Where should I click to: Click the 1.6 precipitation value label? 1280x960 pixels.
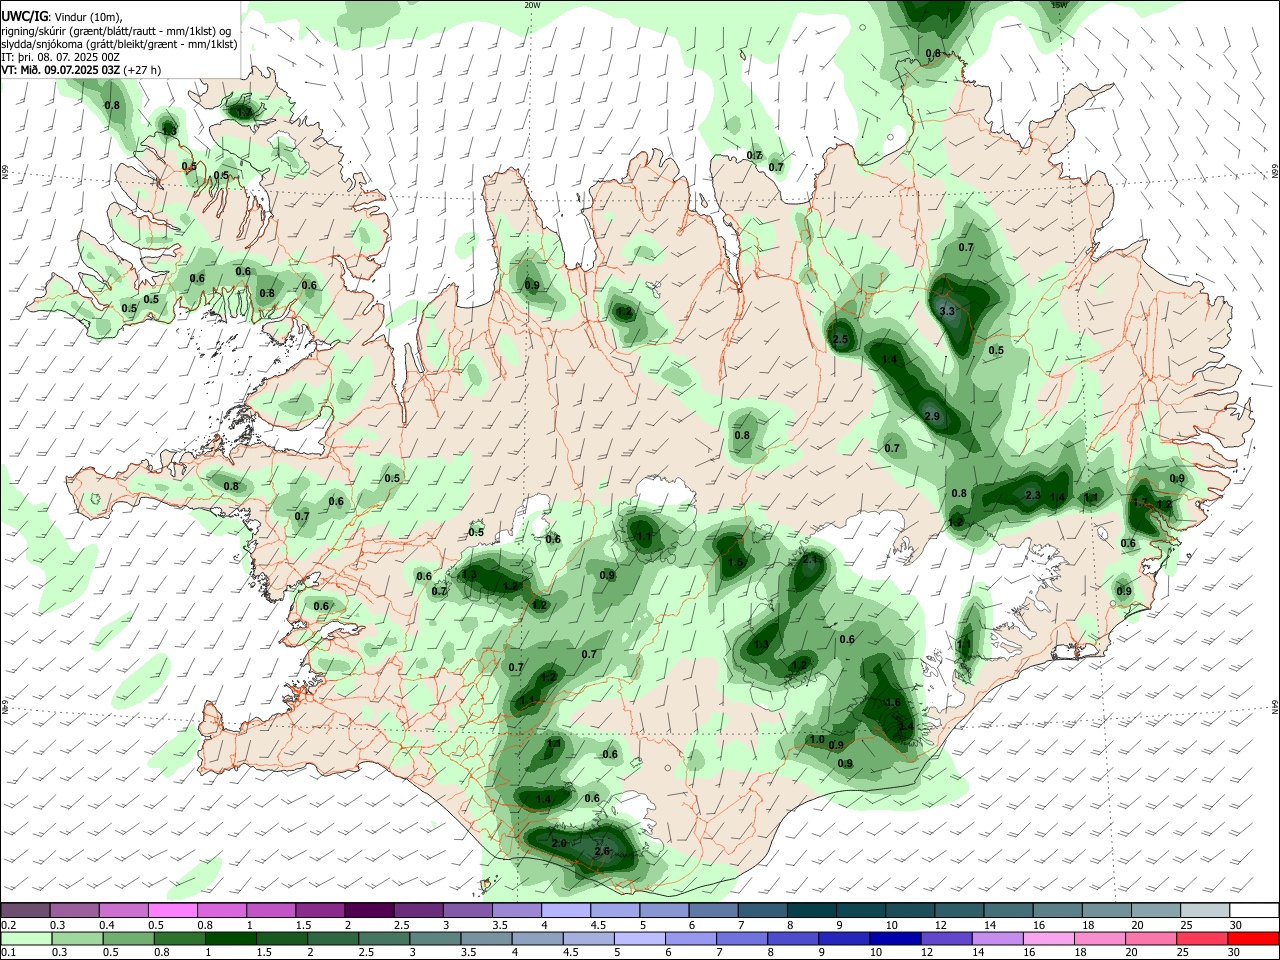pos(894,703)
